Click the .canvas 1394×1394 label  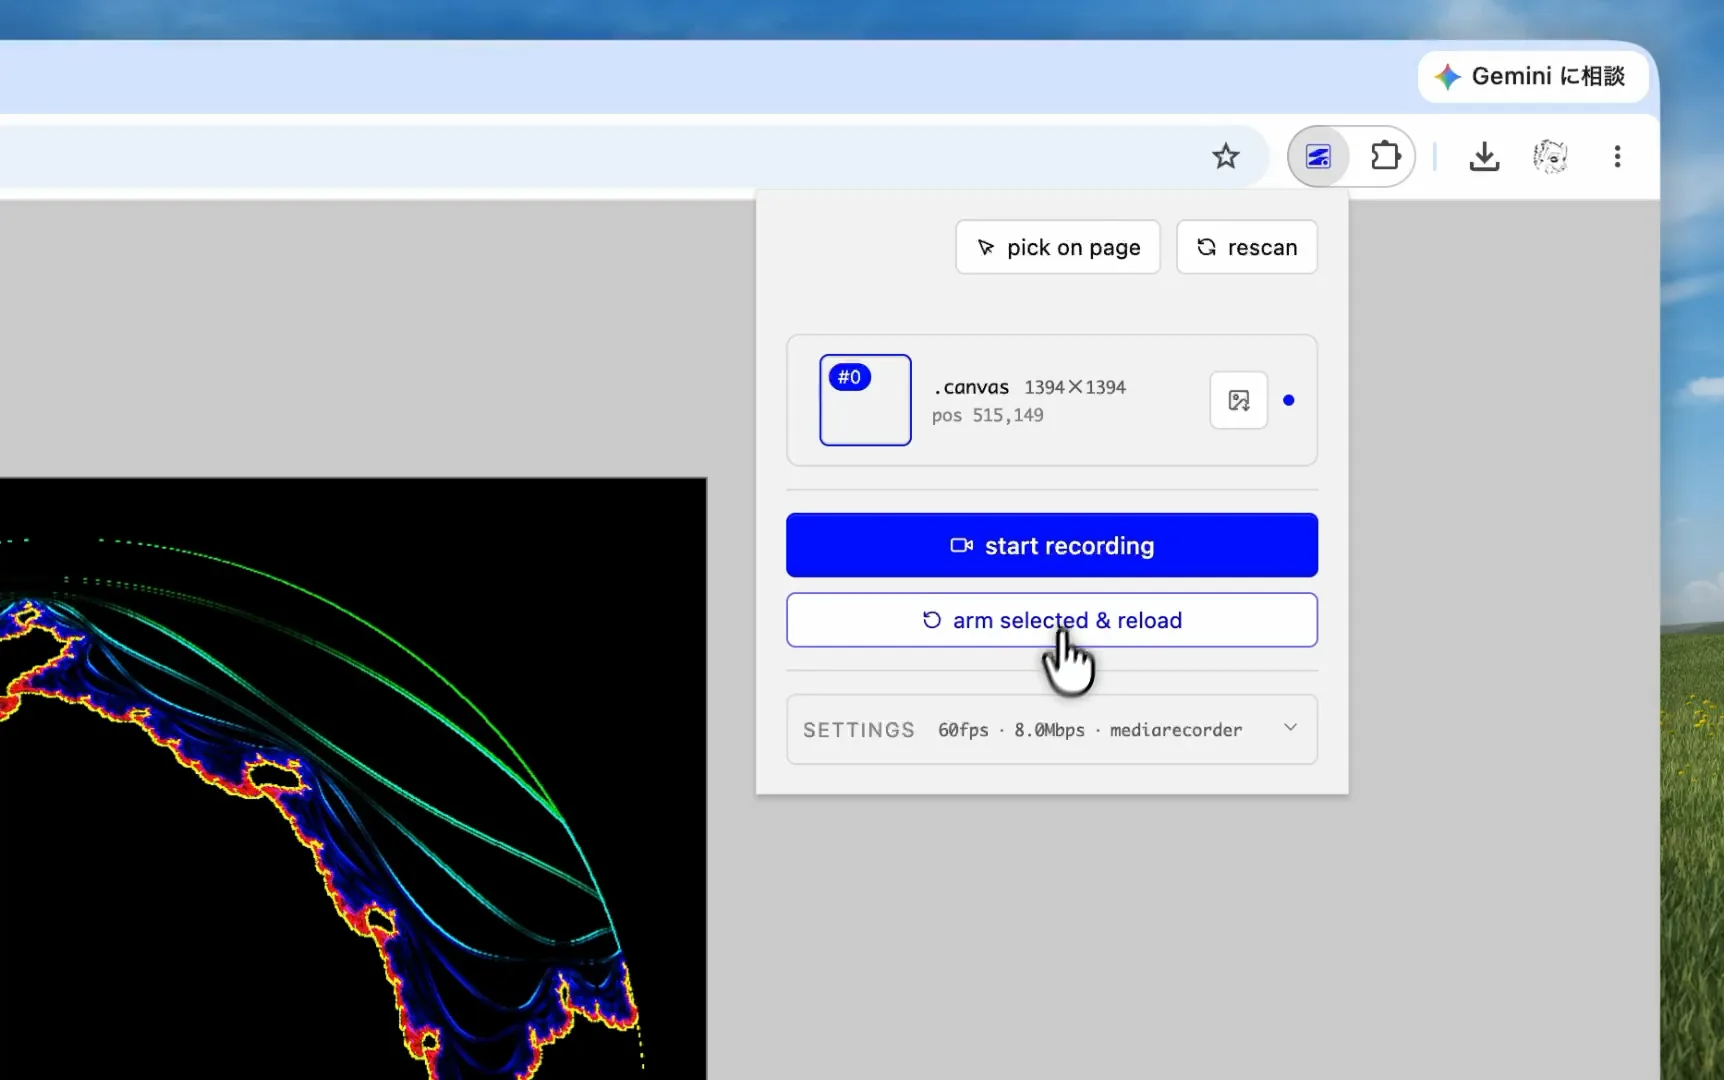tap(1029, 387)
